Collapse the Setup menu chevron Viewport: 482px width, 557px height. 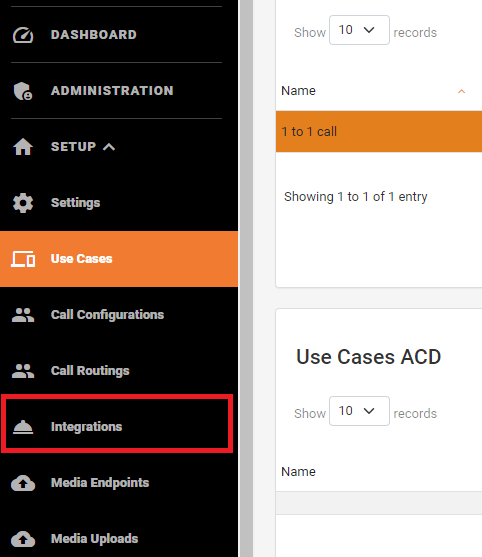point(109,147)
